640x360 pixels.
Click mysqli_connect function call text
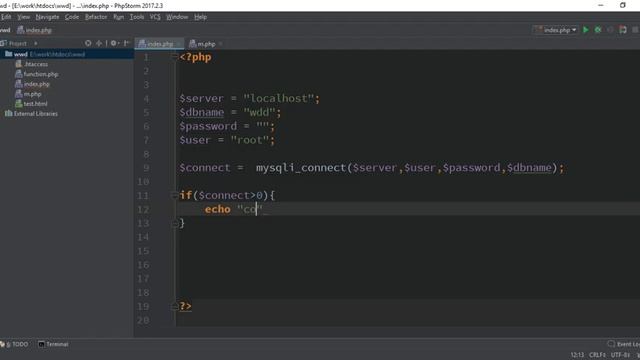coord(301,168)
